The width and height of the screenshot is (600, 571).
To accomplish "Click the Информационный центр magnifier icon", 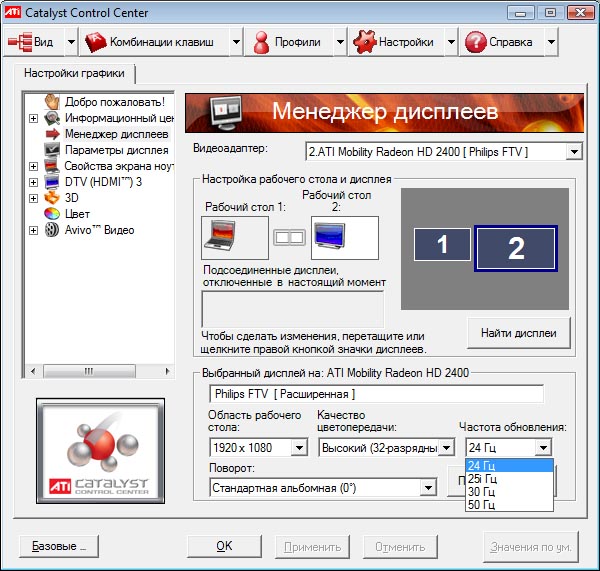I will point(52,118).
